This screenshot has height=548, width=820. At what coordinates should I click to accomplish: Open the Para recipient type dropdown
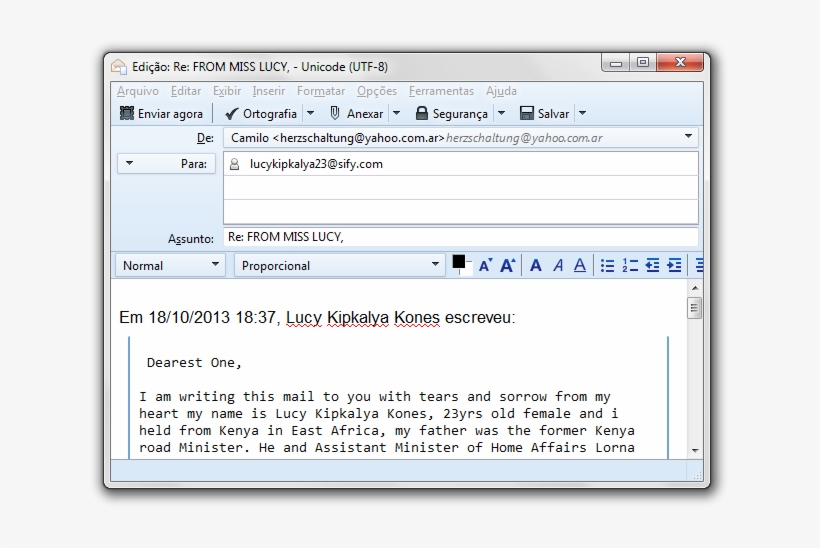pos(166,164)
